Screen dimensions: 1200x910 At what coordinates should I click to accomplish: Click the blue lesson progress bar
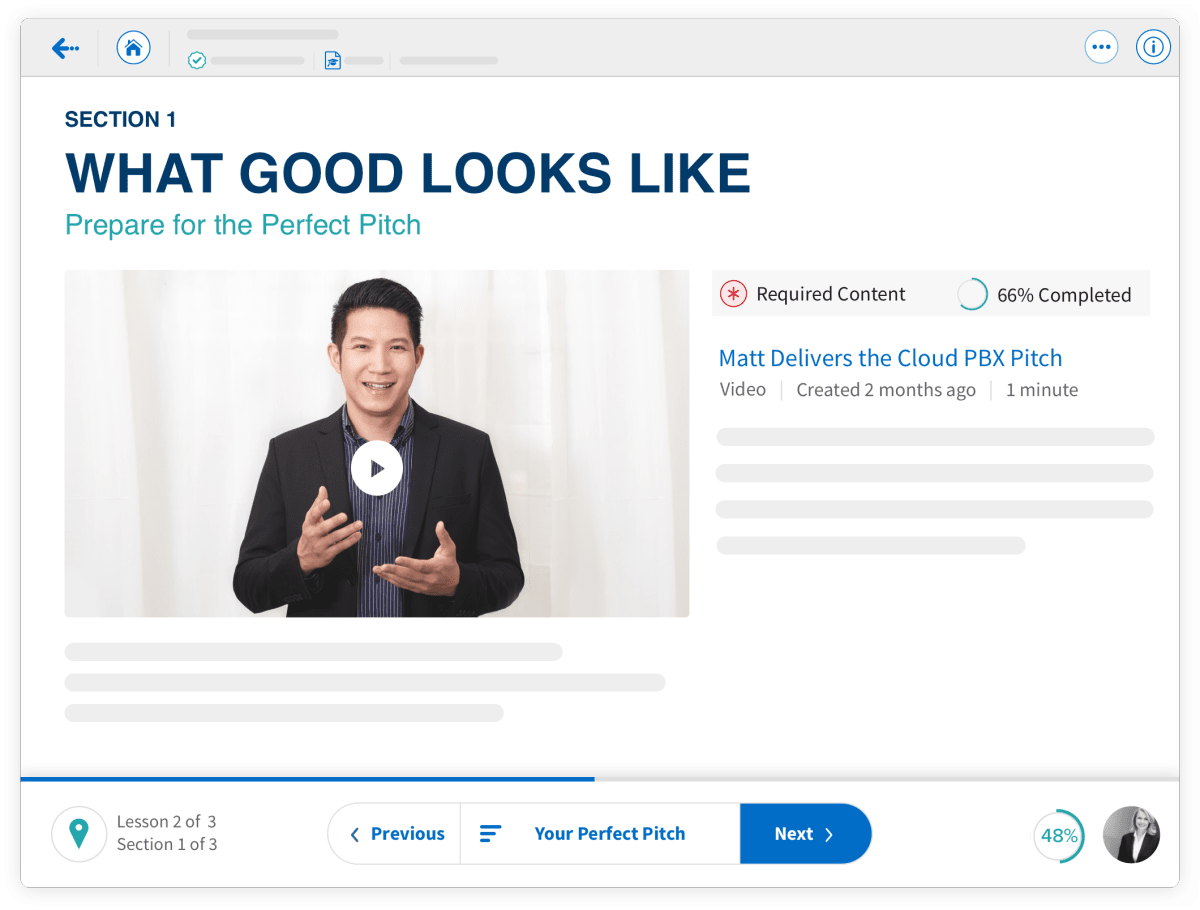point(307,778)
